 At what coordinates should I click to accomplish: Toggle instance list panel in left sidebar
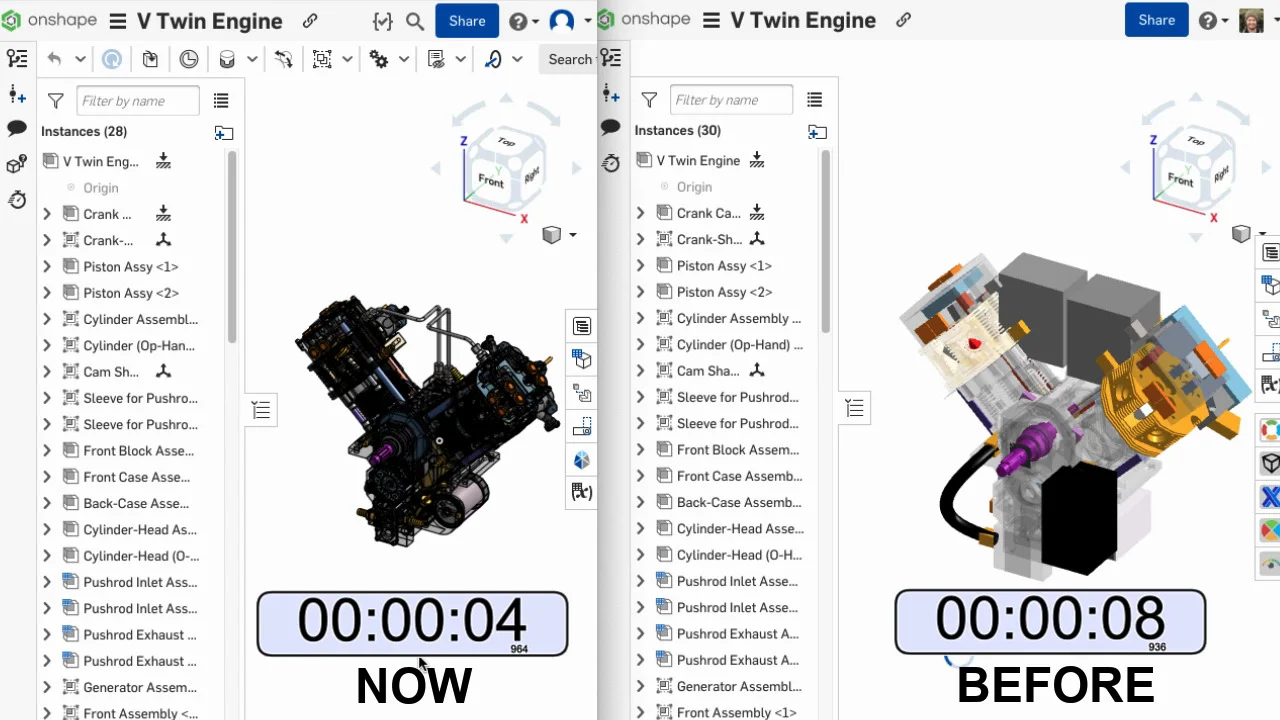click(x=17, y=58)
